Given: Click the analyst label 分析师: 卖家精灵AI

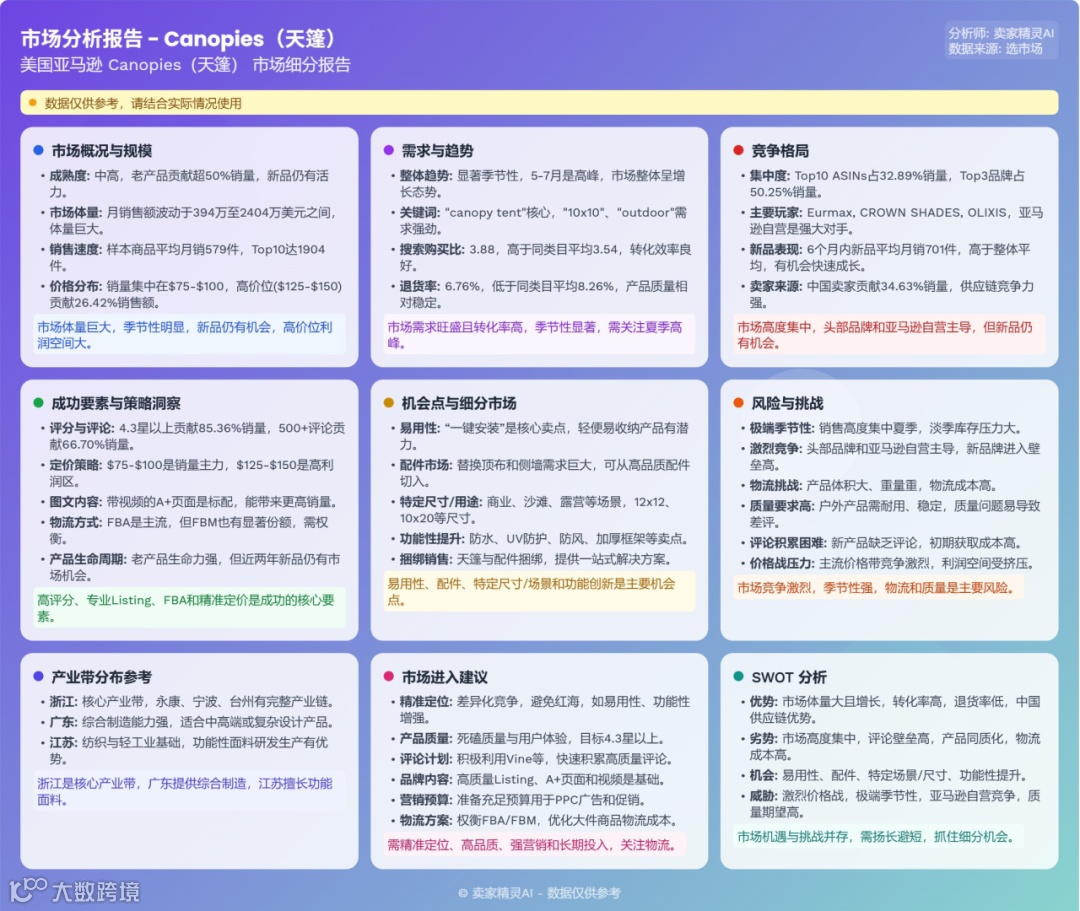Looking at the screenshot, I should click(1001, 33).
